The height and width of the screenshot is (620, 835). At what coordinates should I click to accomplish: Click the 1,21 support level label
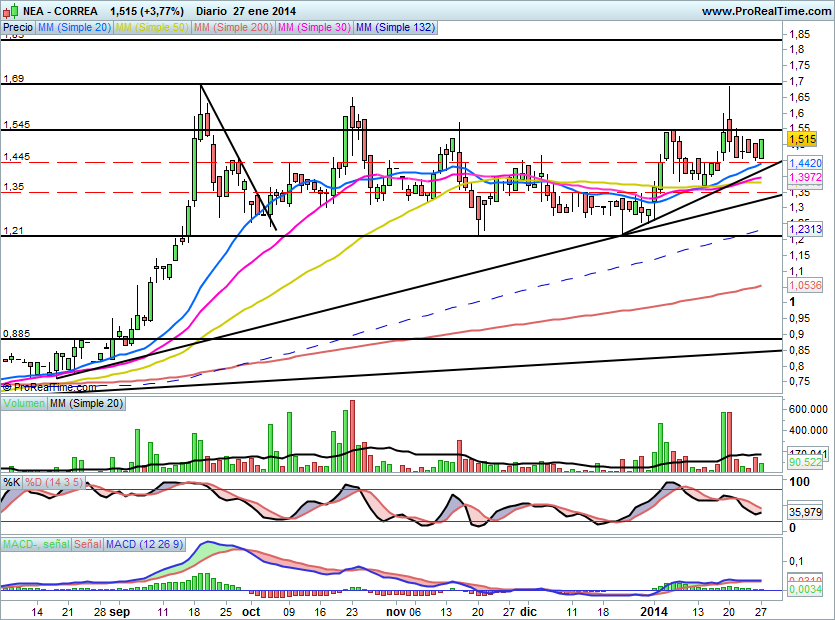point(13,231)
